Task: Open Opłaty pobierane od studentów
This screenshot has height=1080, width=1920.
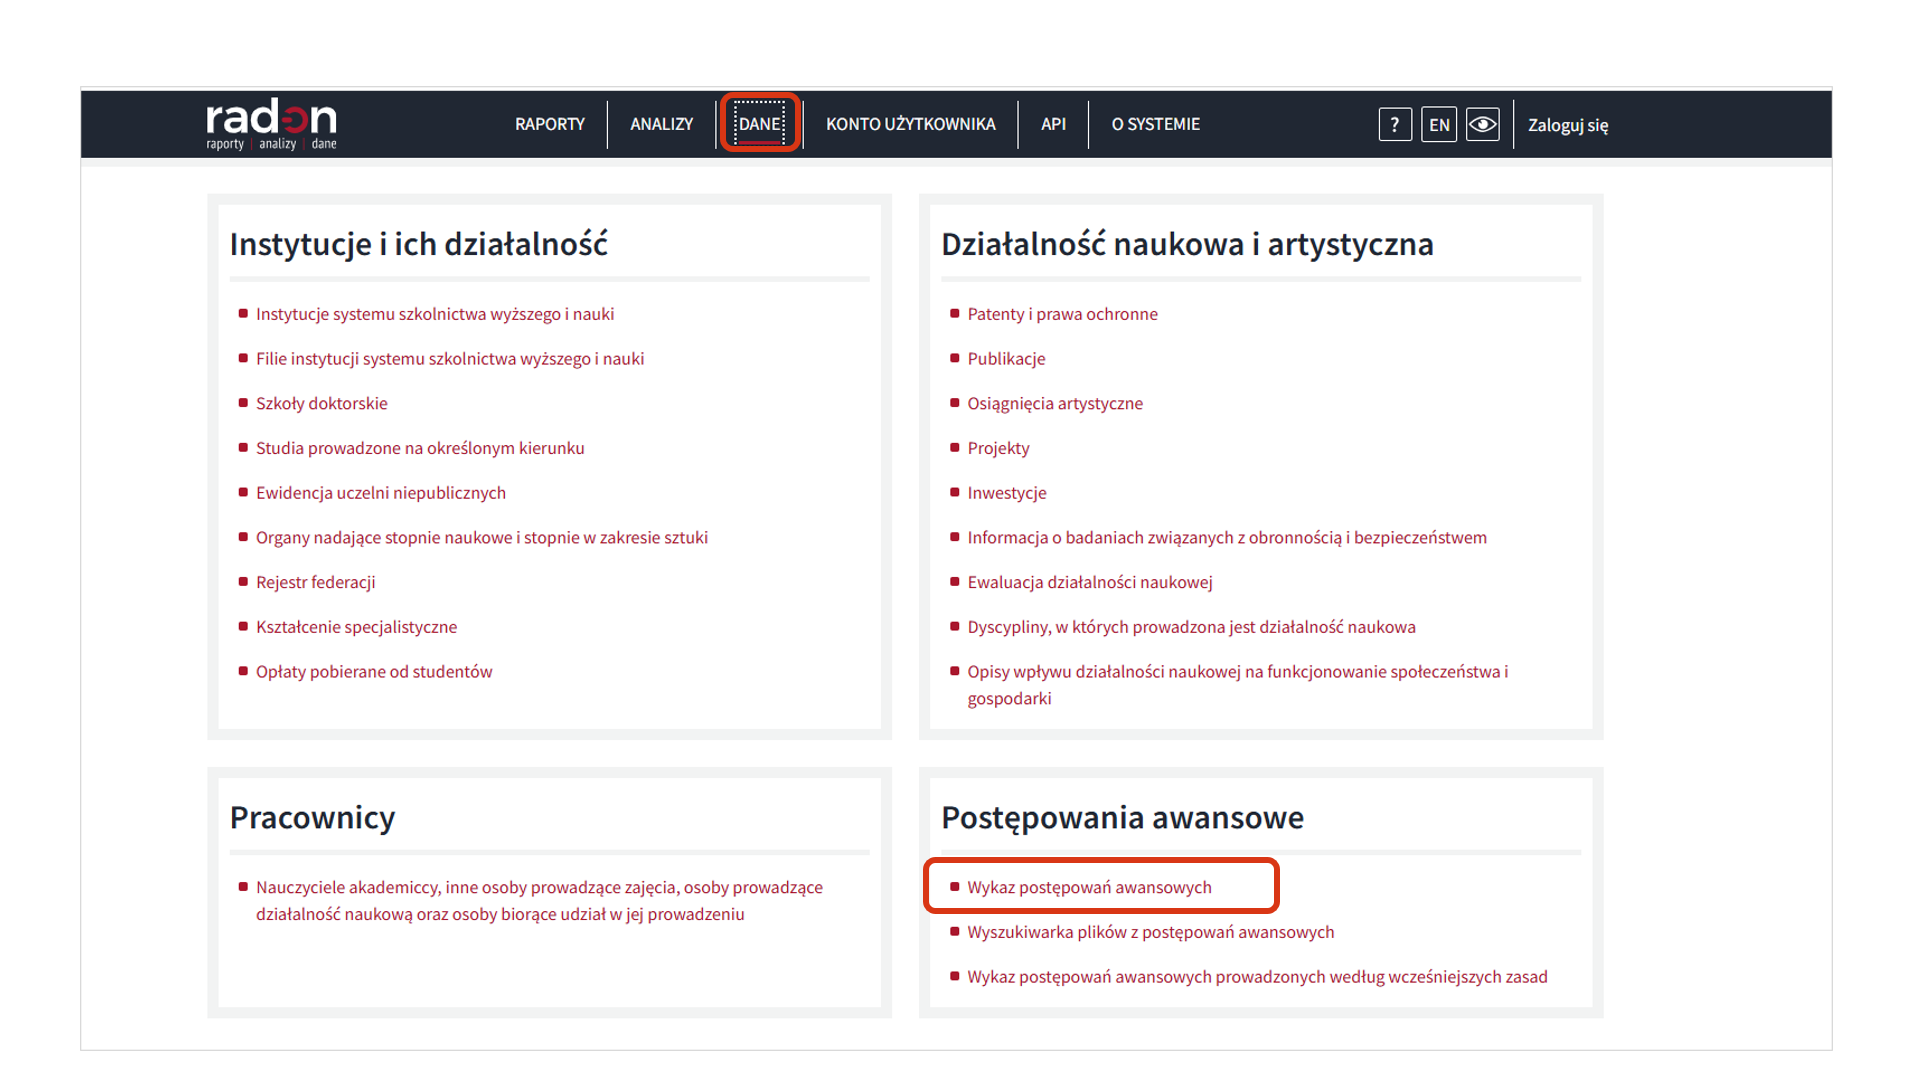Action: (374, 671)
